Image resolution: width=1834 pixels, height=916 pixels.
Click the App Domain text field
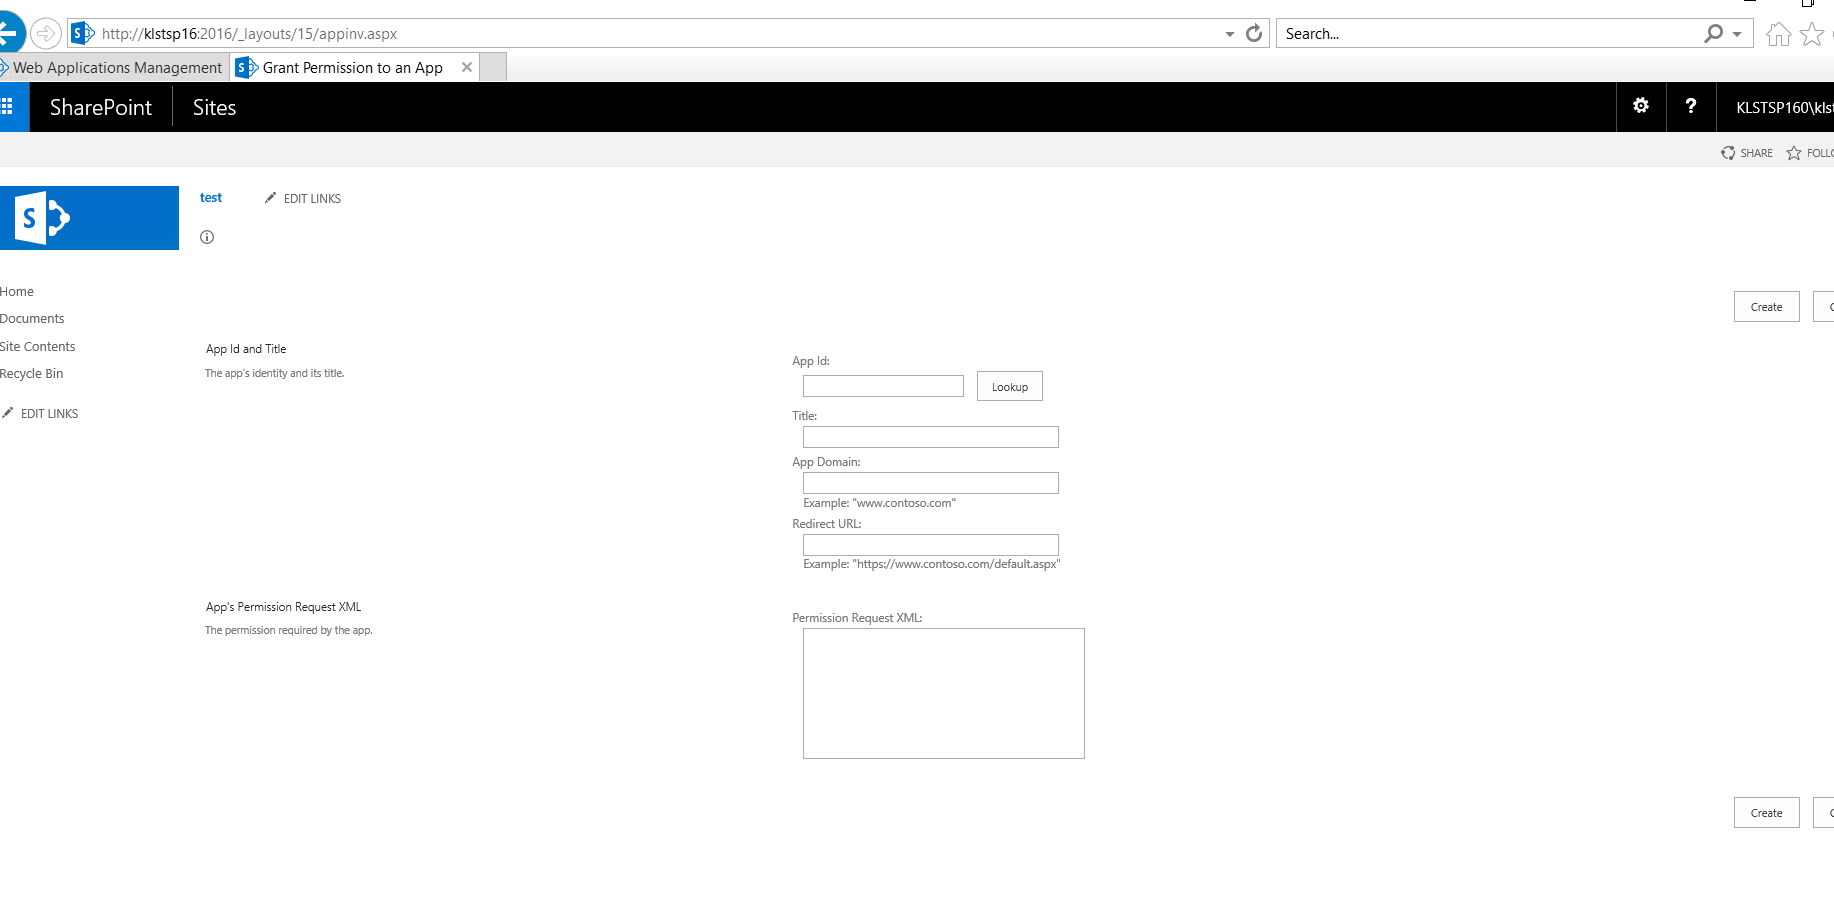[x=931, y=483]
